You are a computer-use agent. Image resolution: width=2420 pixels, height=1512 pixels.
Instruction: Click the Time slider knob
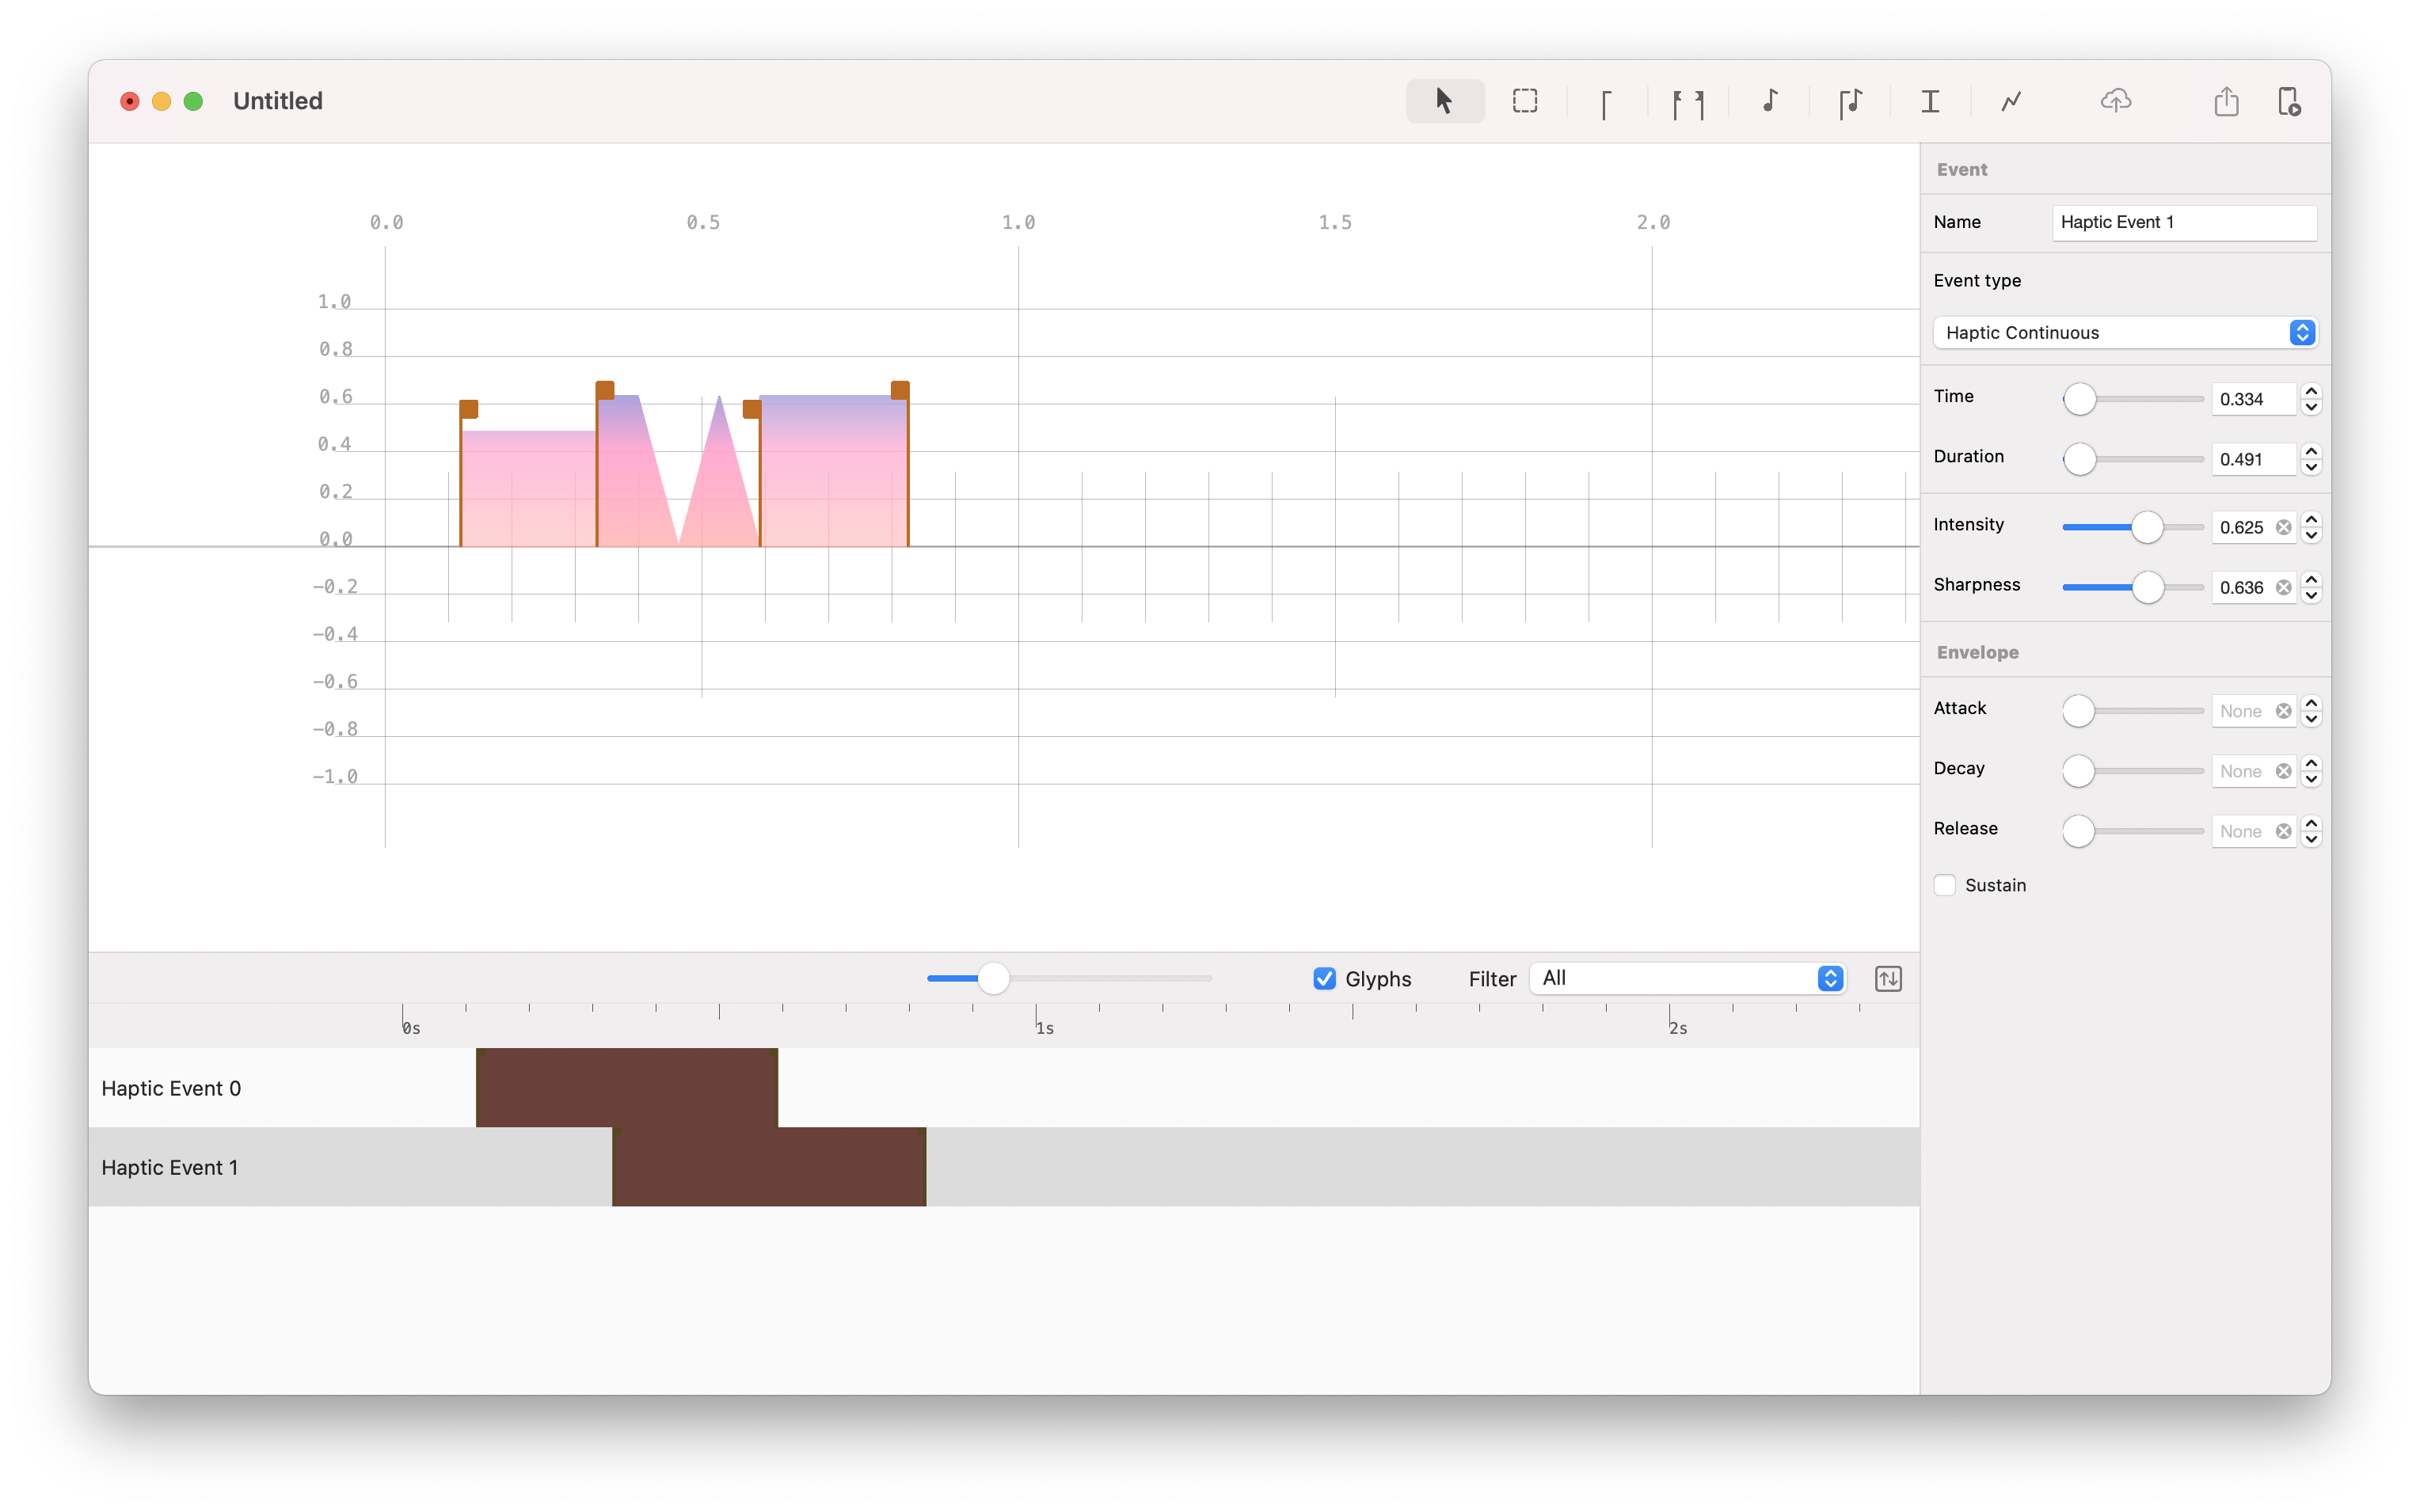pyautogui.click(x=2079, y=398)
